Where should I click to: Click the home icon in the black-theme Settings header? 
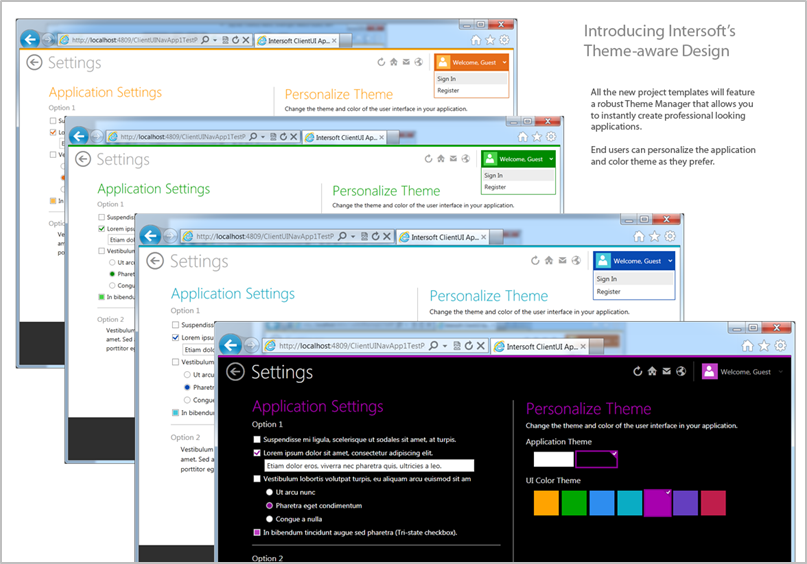(x=652, y=372)
